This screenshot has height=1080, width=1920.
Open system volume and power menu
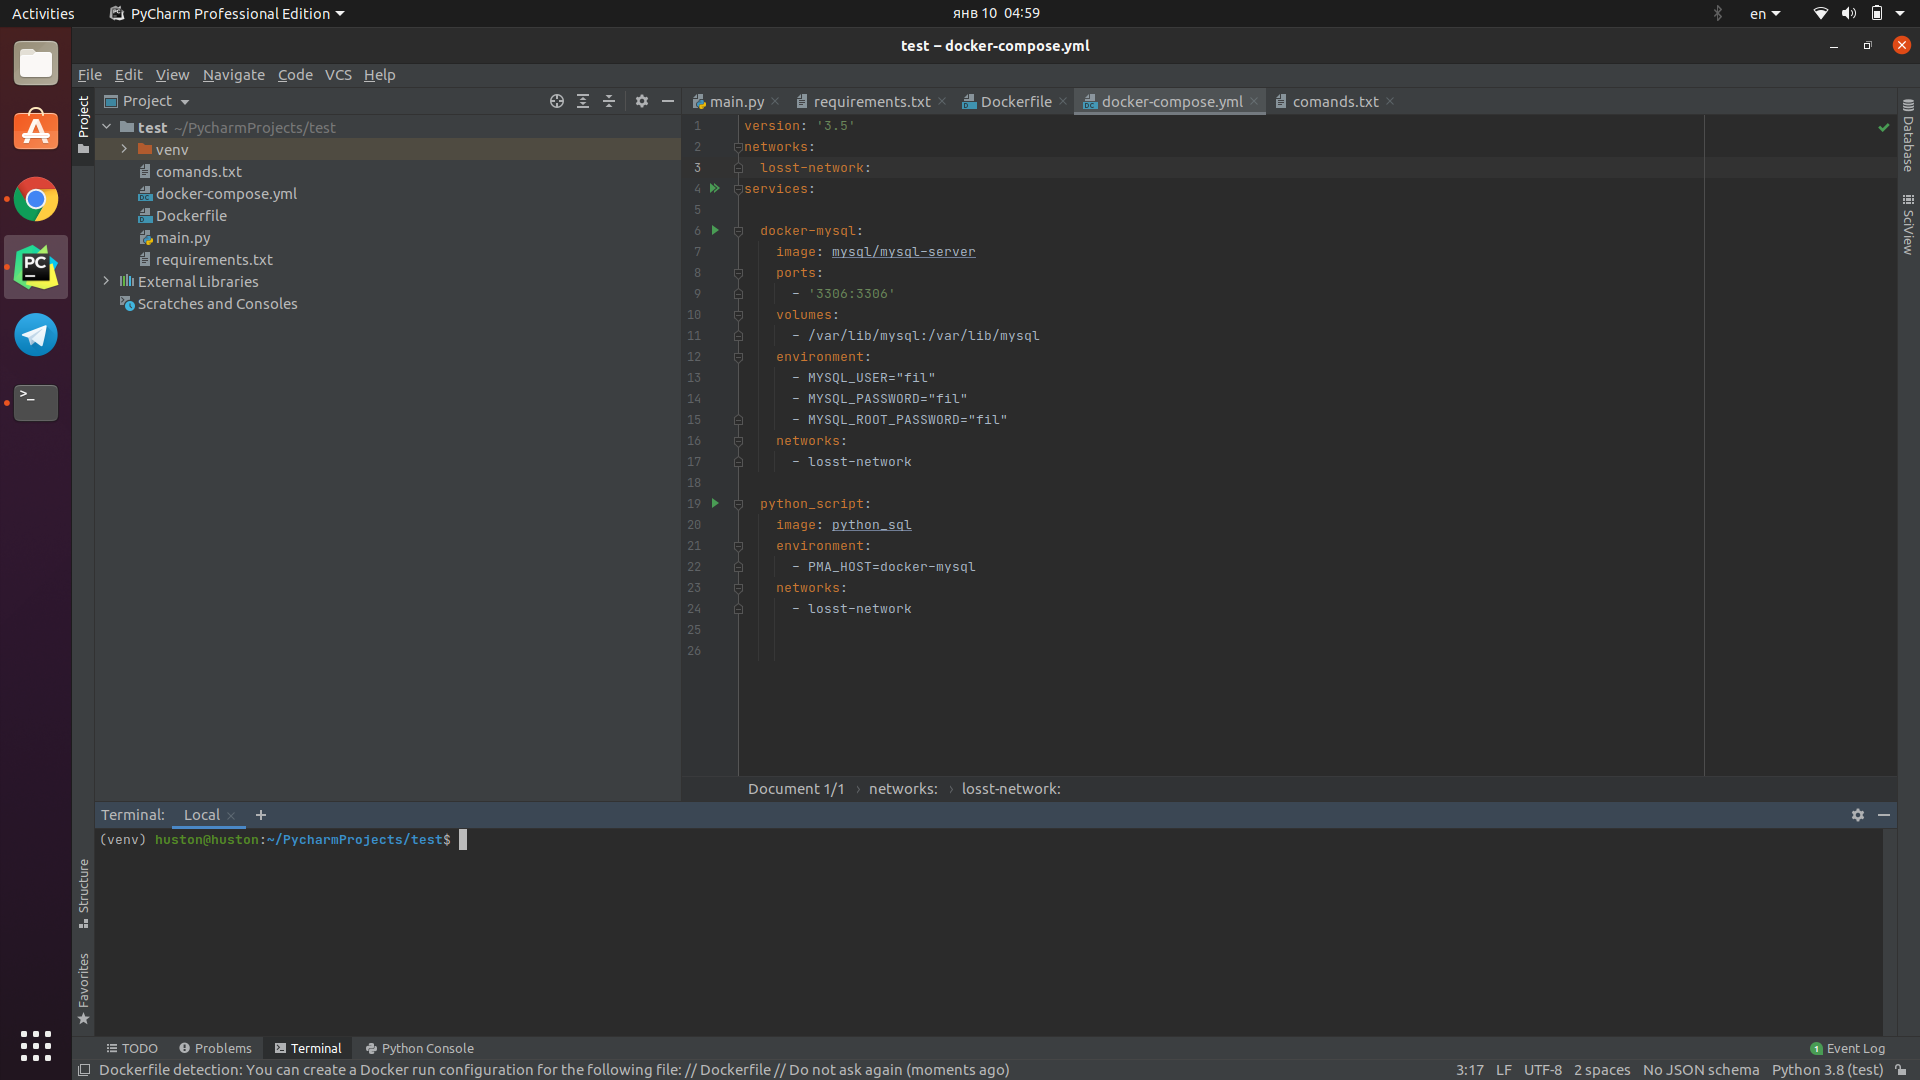1860,13
